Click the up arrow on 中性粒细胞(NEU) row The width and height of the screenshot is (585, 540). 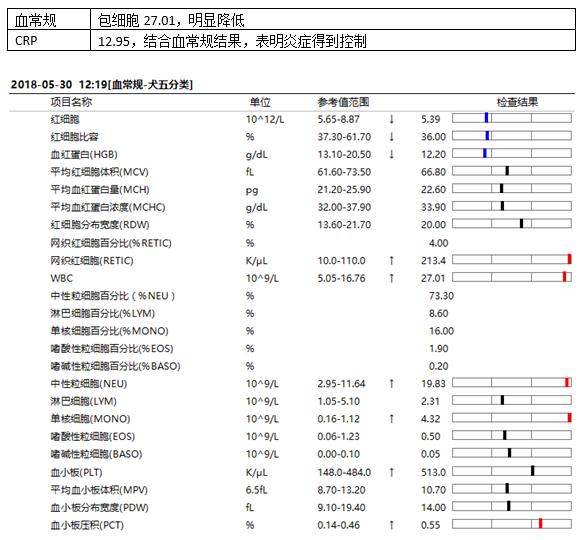(x=391, y=384)
